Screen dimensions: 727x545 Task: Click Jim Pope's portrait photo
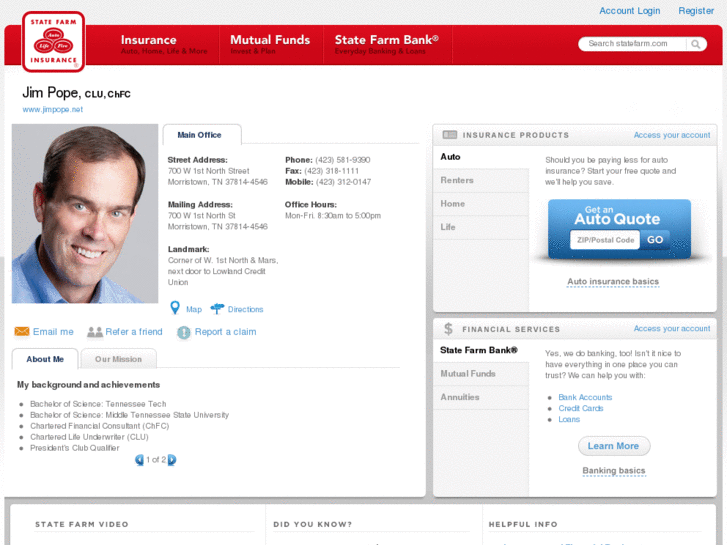[85, 213]
